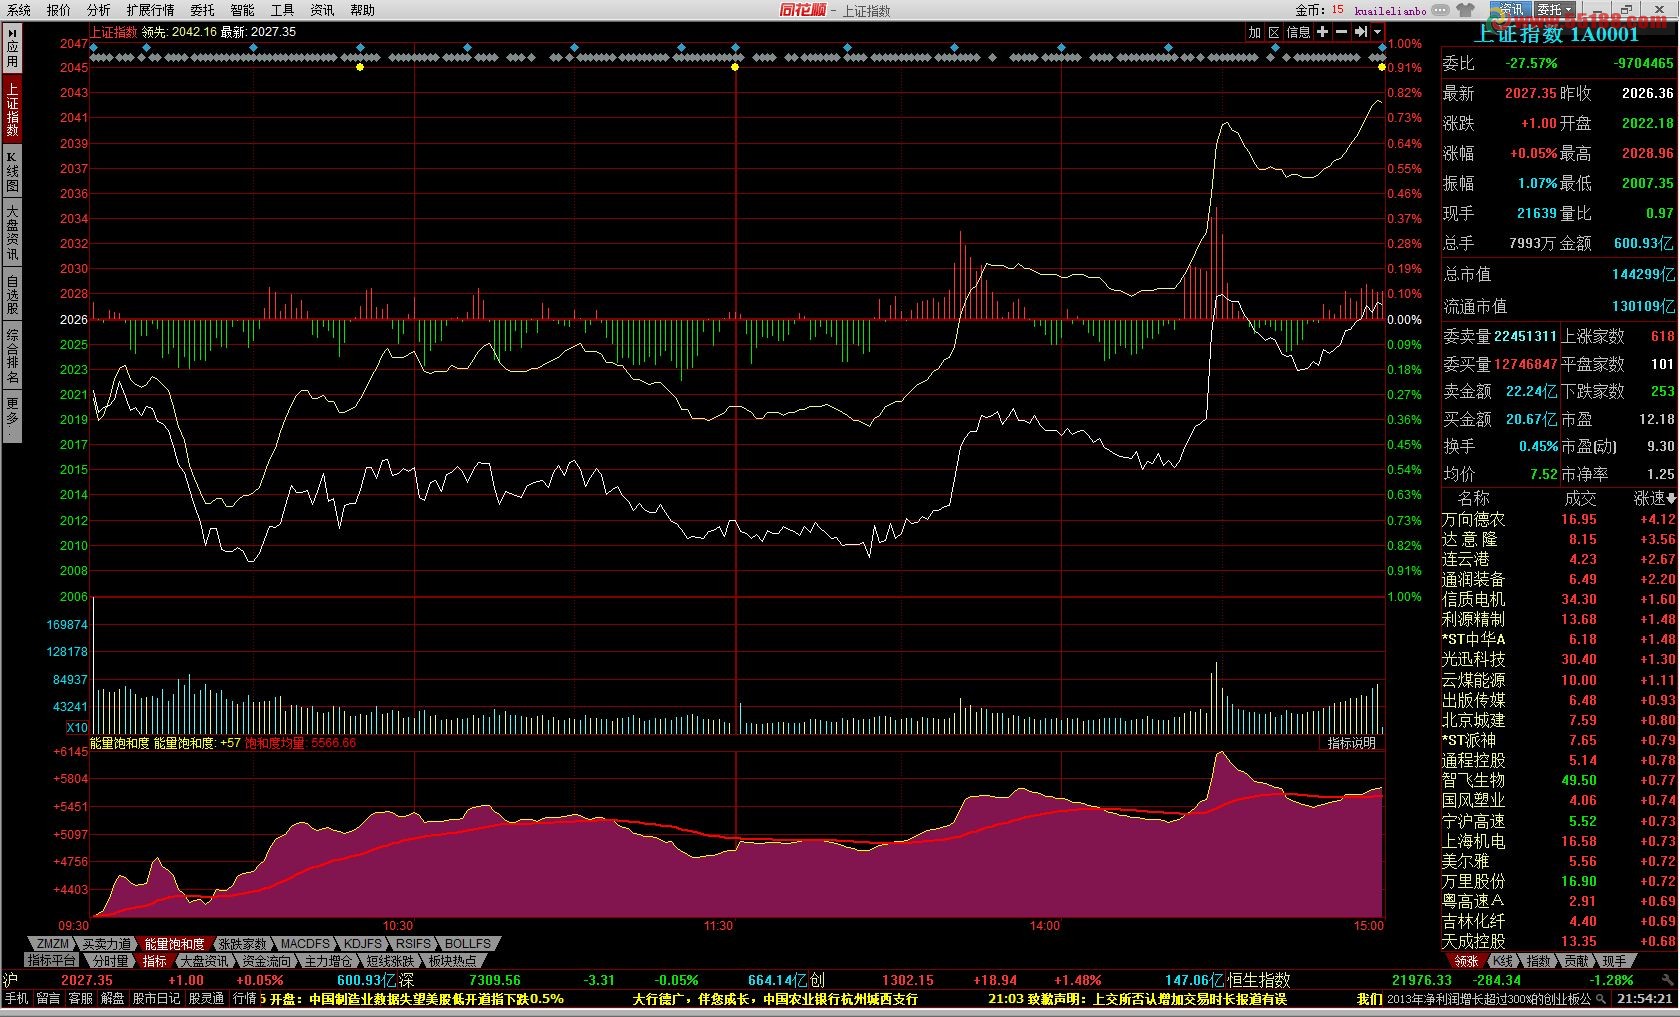Click 解盘 button in bottom bar
Image resolution: width=1680 pixels, height=1017 pixels.
click(x=112, y=998)
